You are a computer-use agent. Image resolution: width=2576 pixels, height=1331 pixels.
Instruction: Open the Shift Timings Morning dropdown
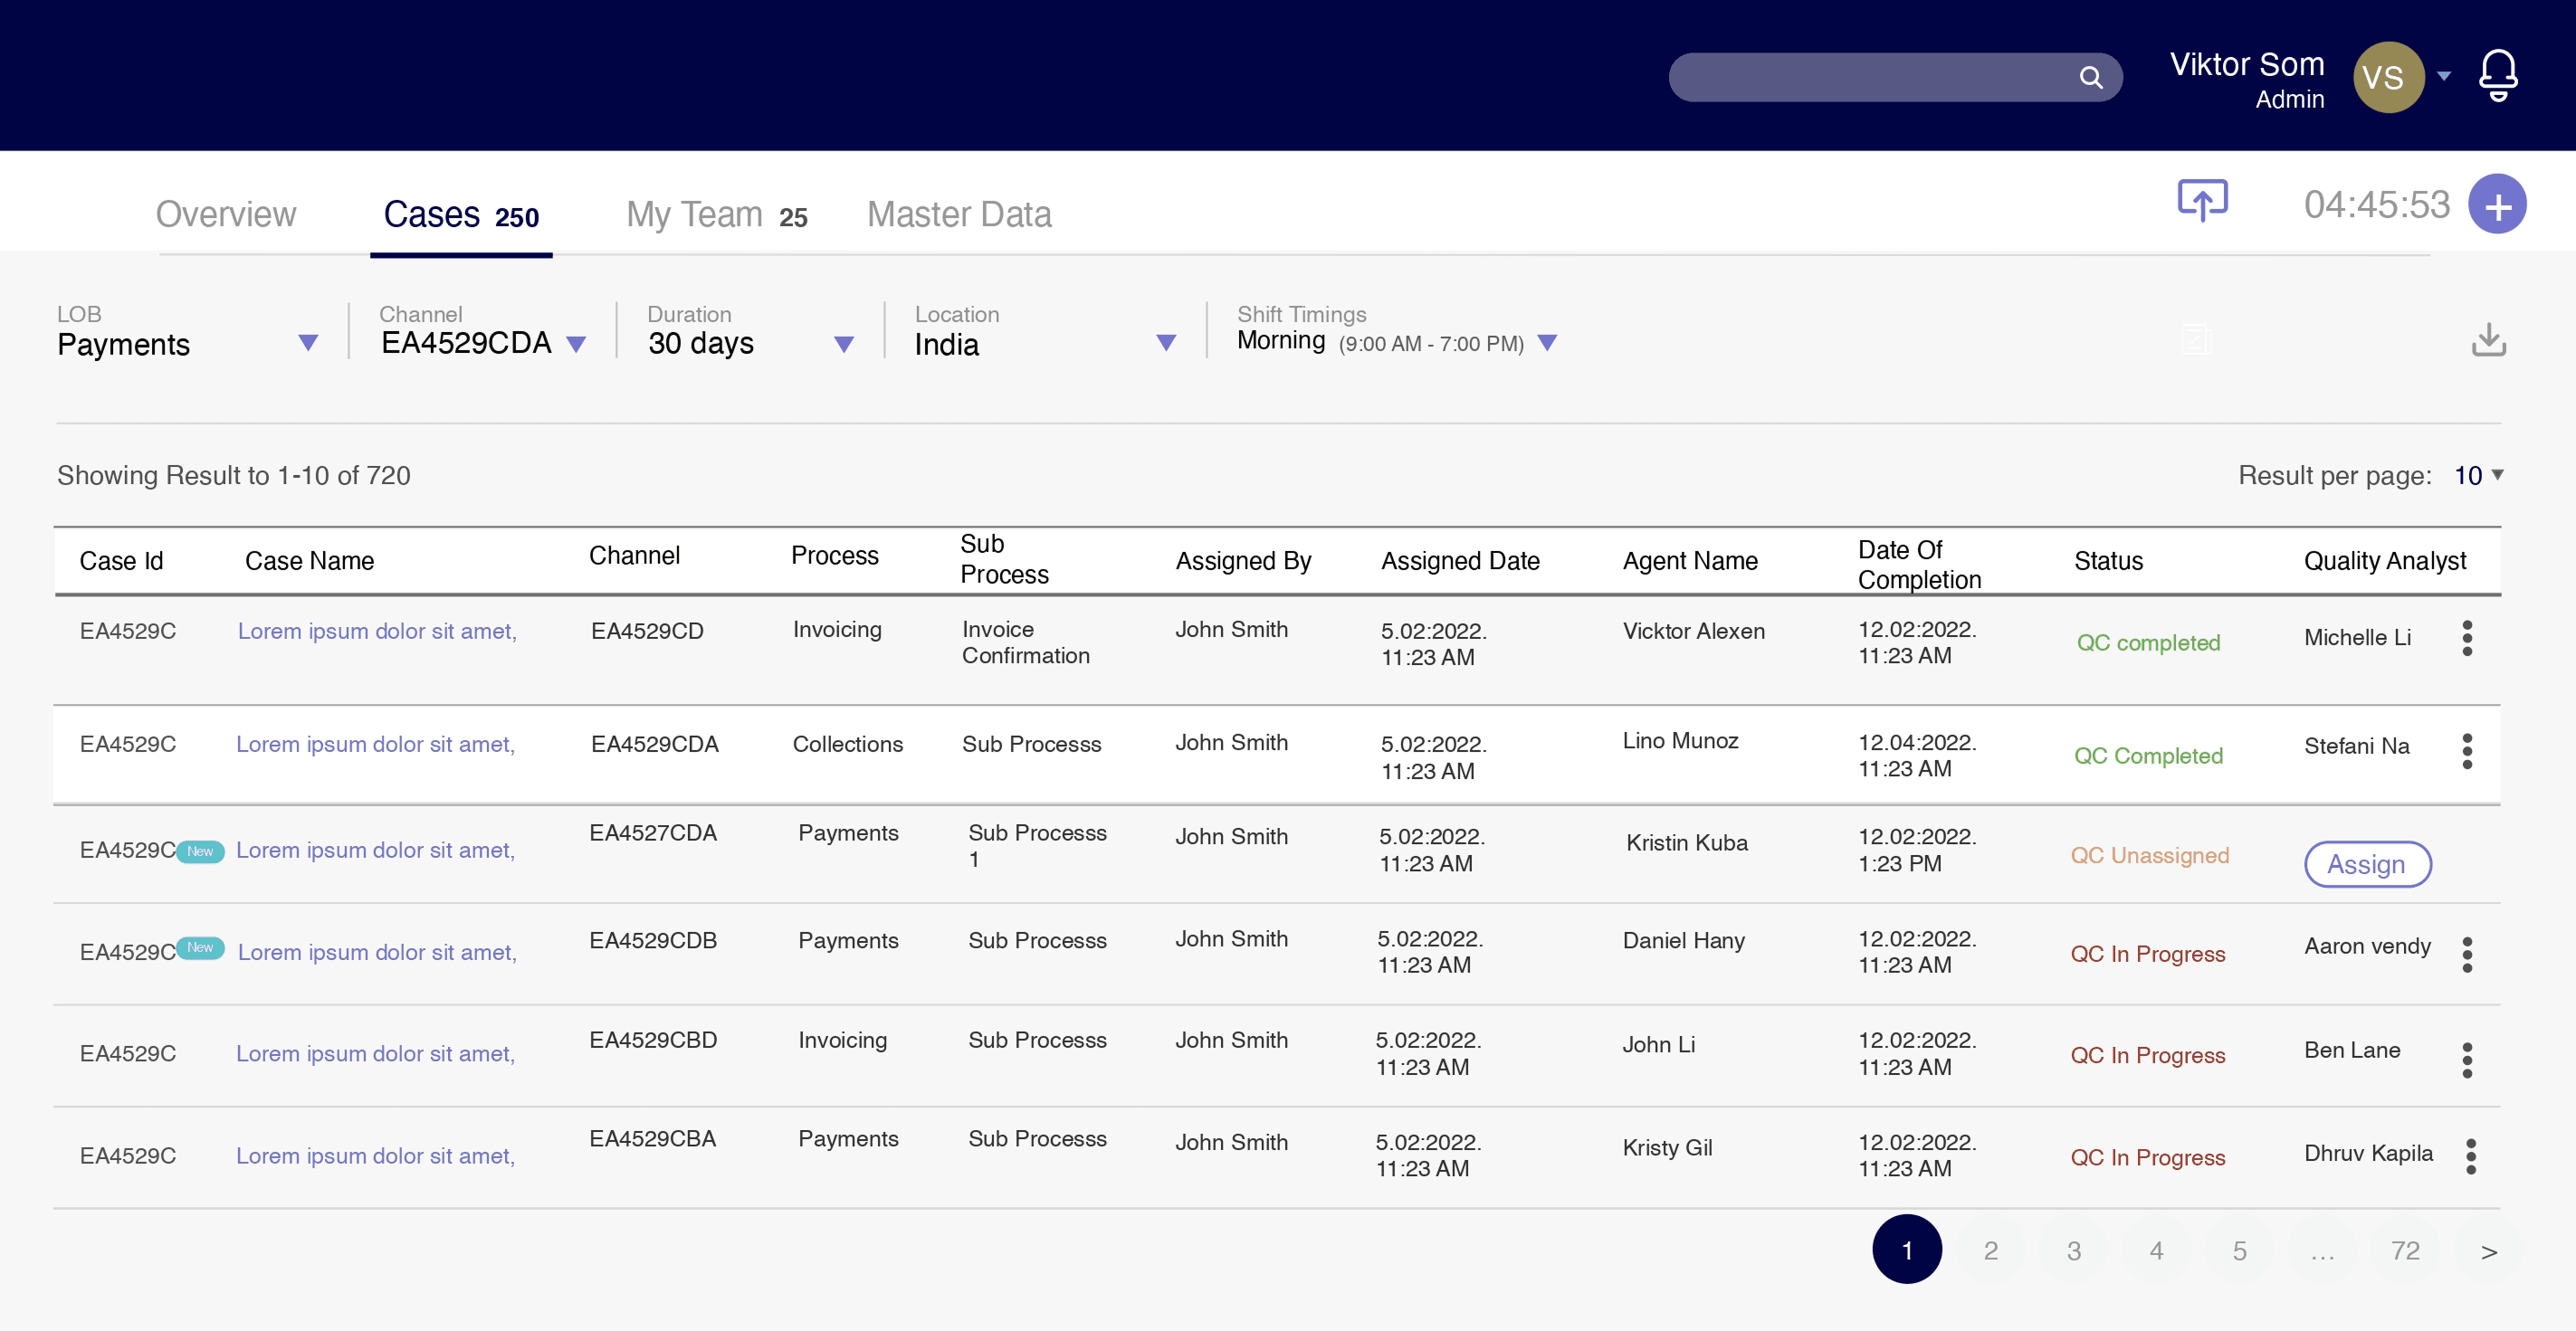1547,343
